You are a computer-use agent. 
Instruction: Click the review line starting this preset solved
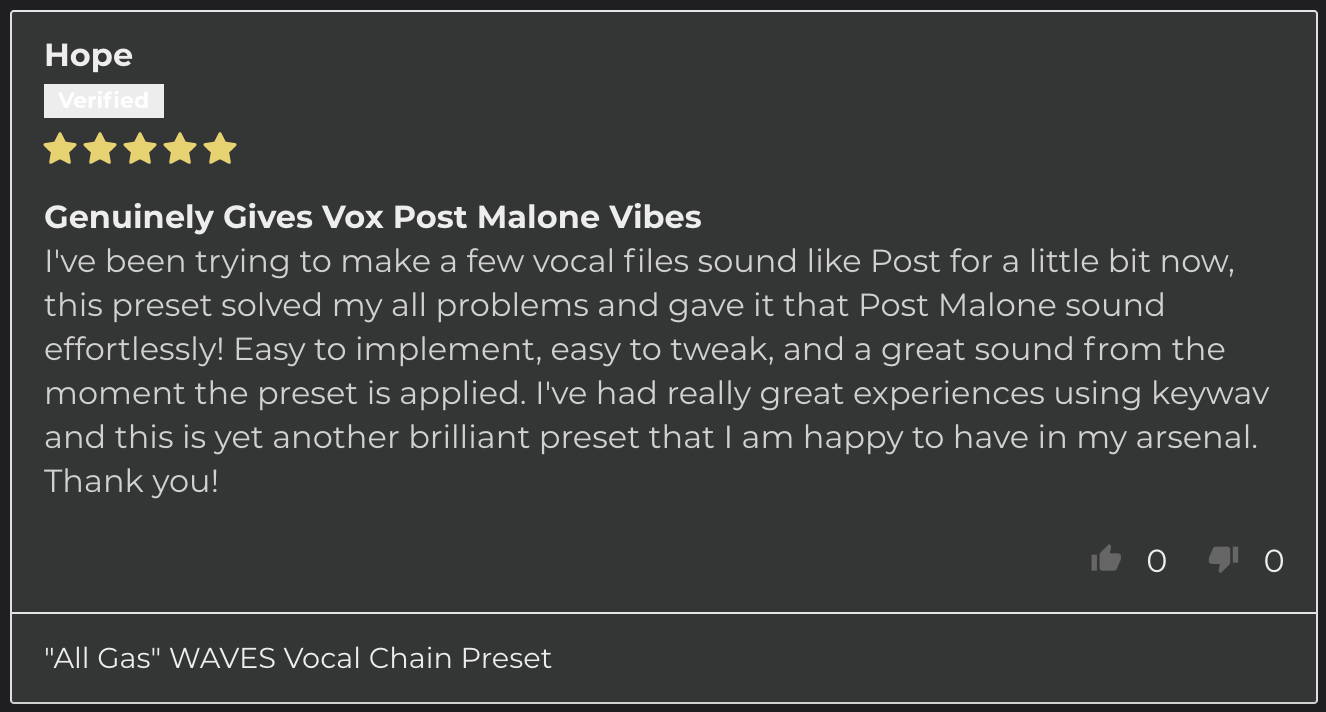(x=604, y=306)
